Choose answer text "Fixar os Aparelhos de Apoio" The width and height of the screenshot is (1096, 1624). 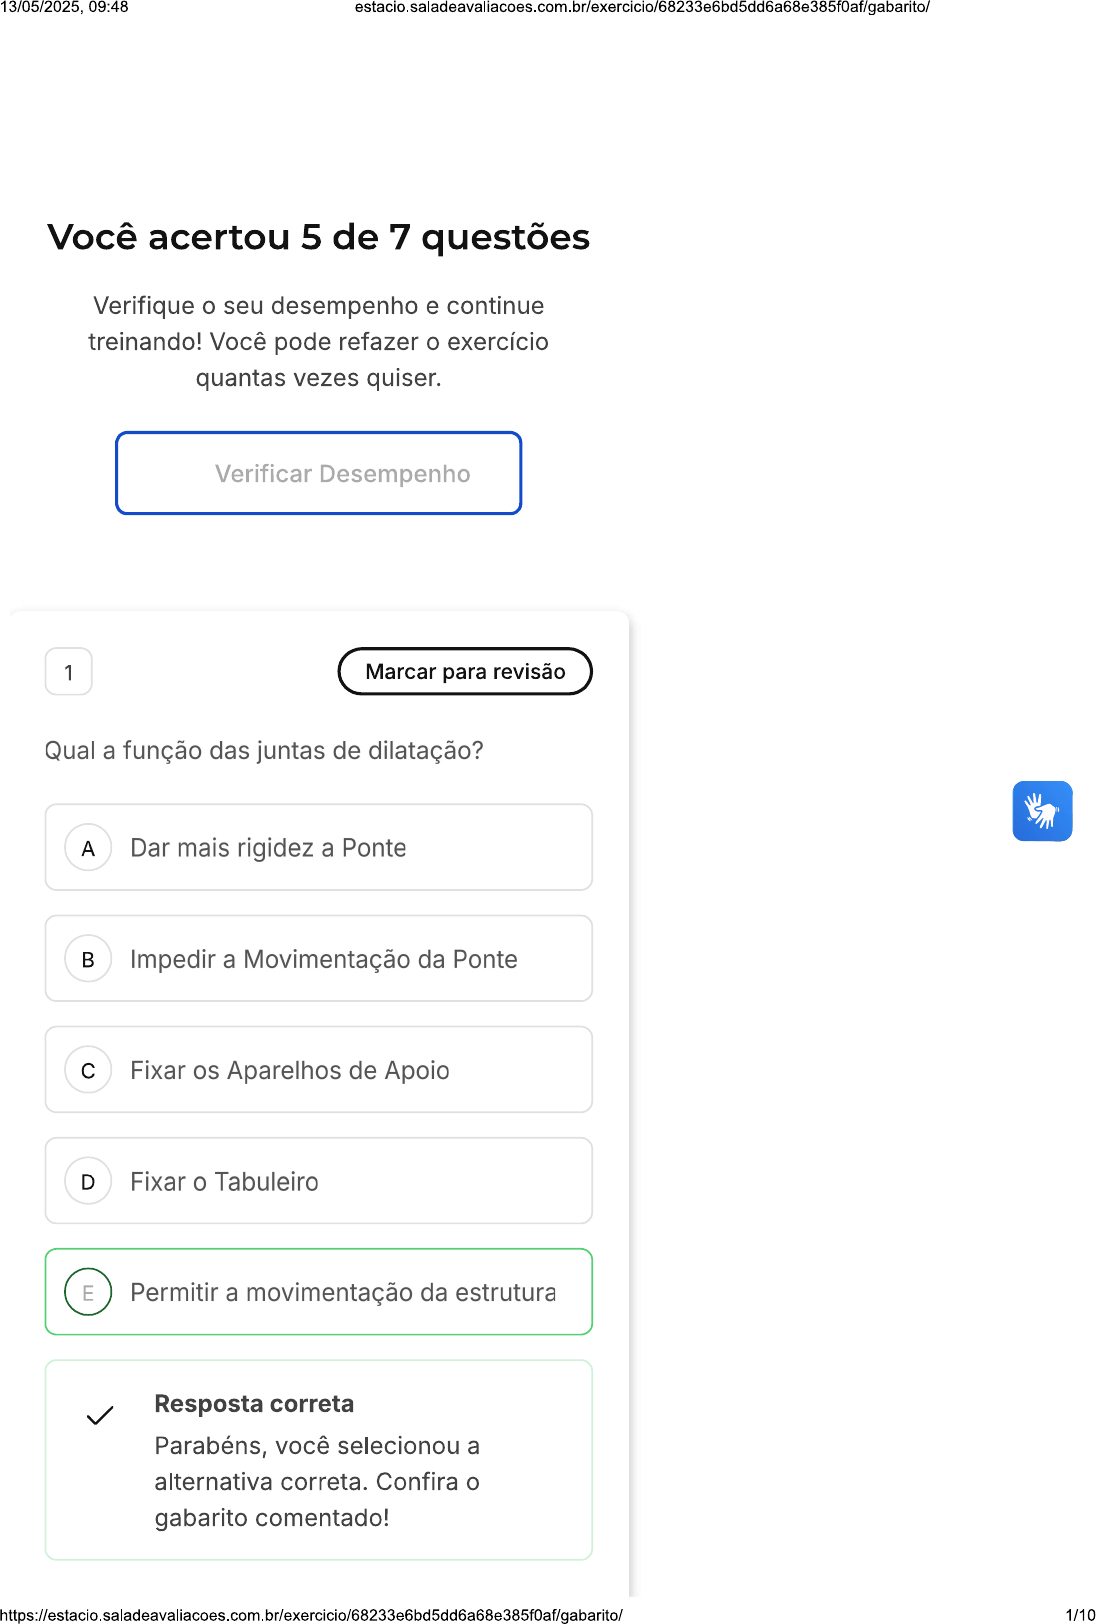[x=290, y=1070]
